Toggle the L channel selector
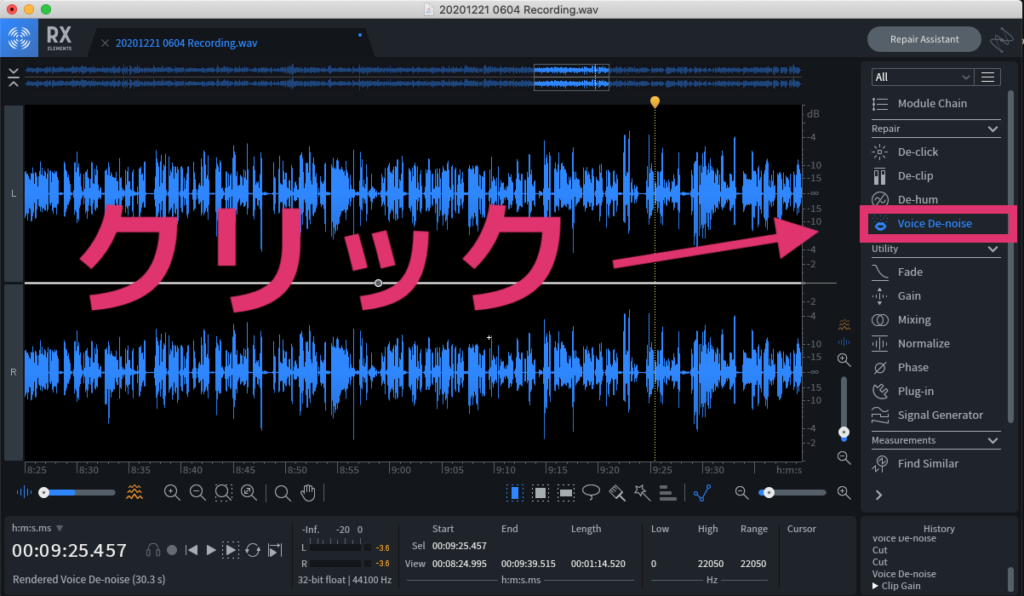The height and width of the screenshot is (596, 1024). coord(13,194)
